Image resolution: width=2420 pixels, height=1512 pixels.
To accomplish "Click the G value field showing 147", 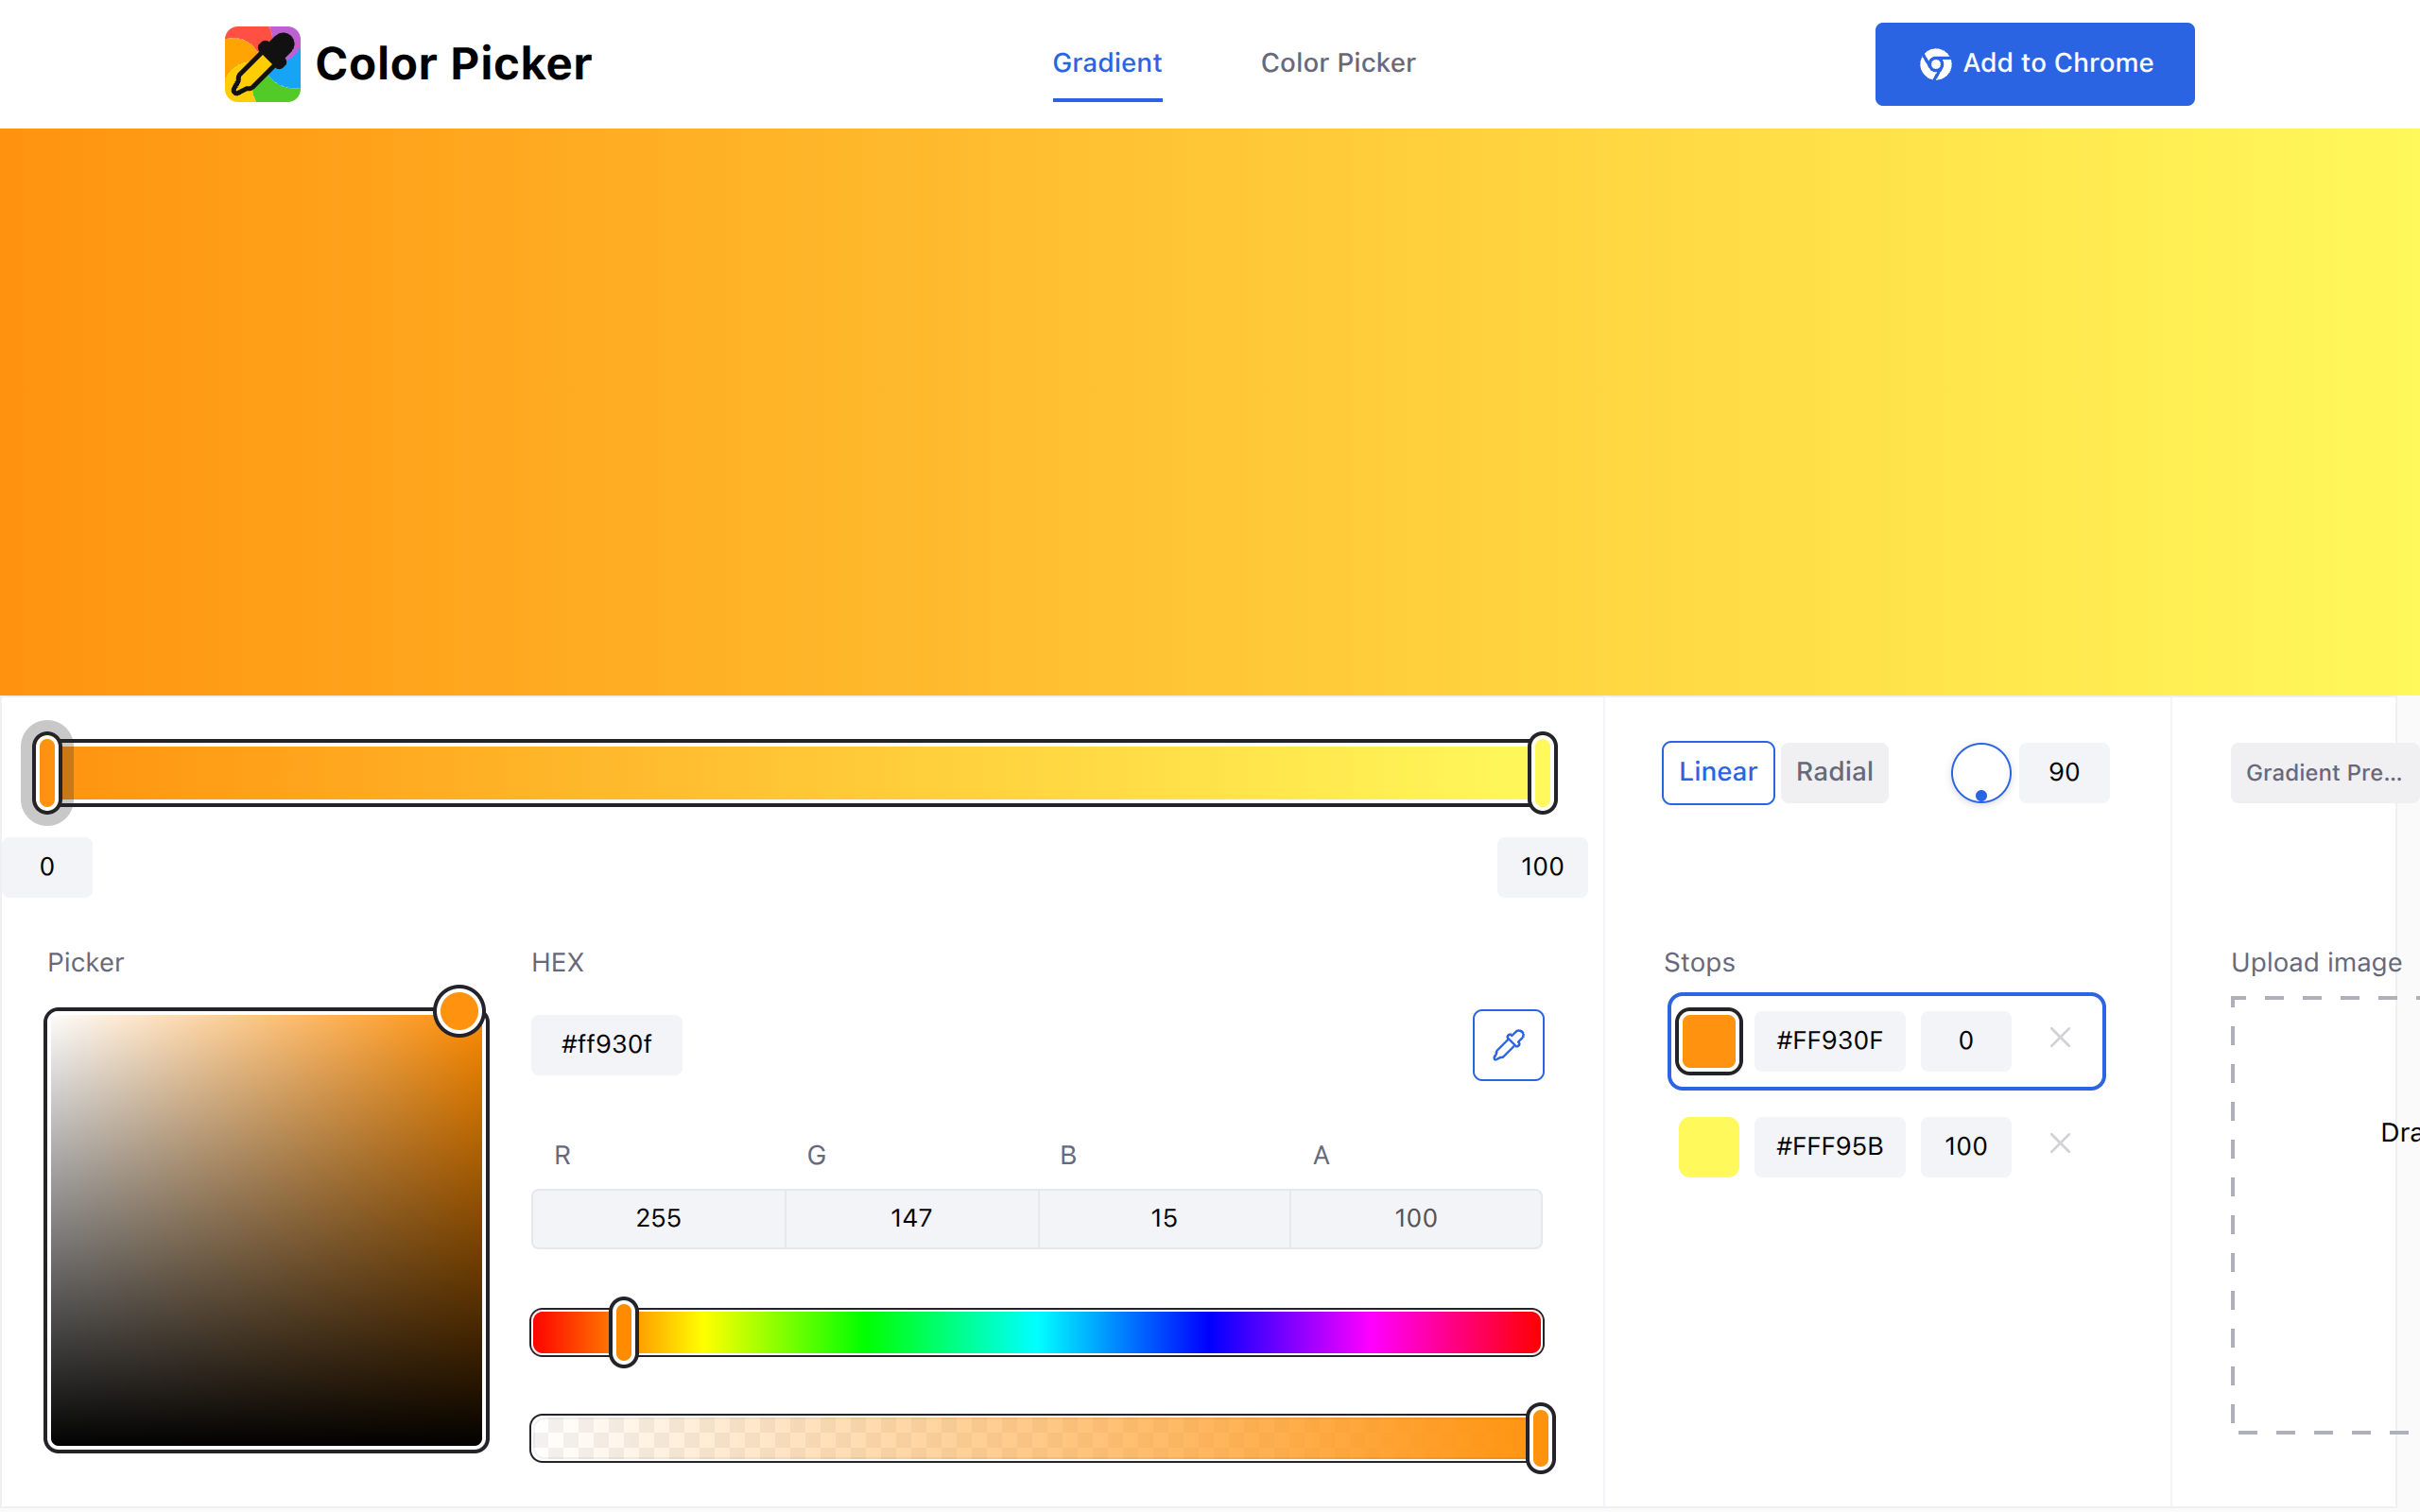I will pos(911,1218).
